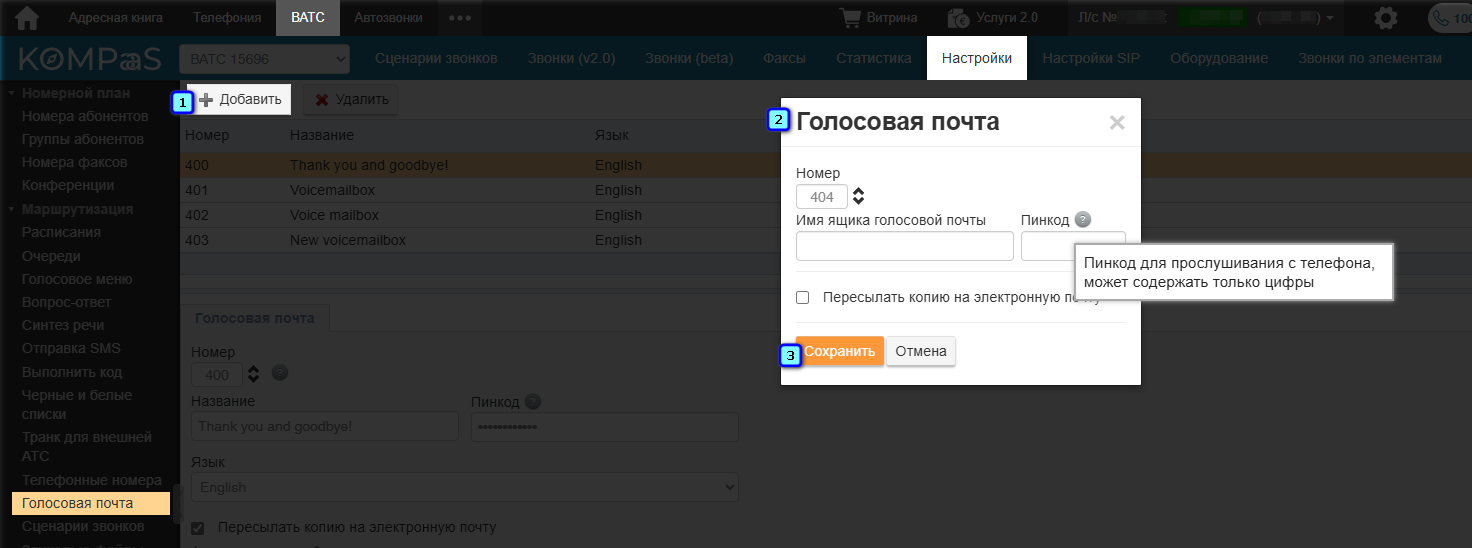Switch to Факсы tab
This screenshot has width=1472, height=548.
click(x=784, y=58)
